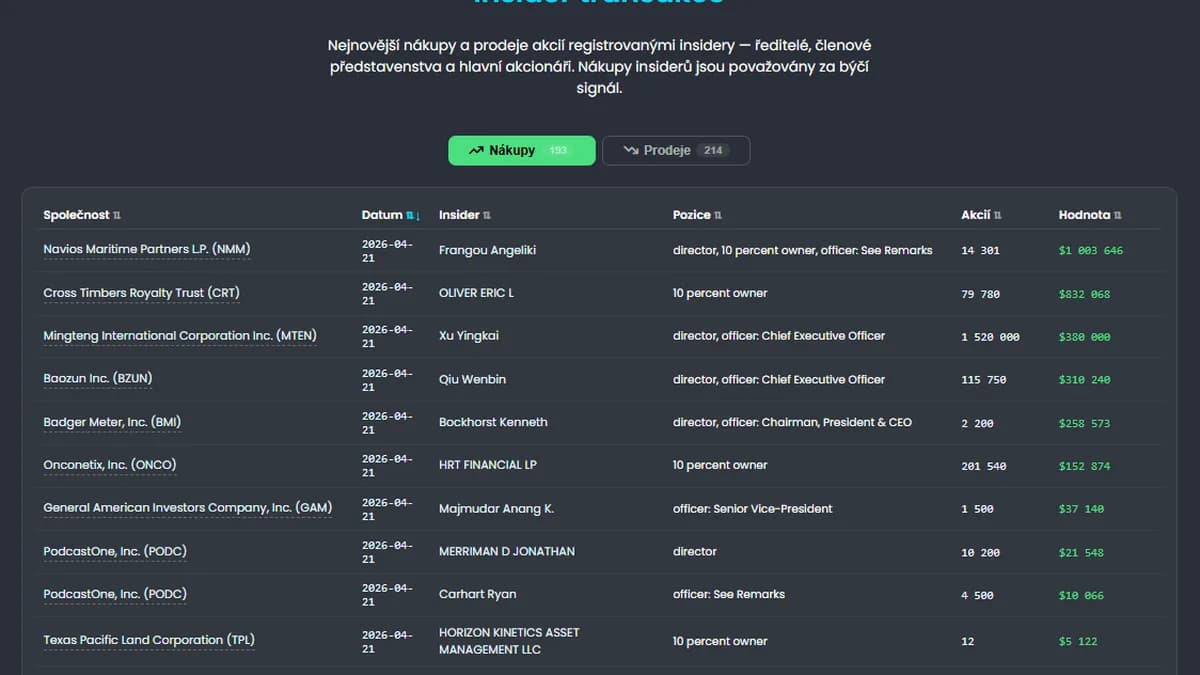The width and height of the screenshot is (1200, 675).
Task: Click share count 14 301
Action: (980, 250)
